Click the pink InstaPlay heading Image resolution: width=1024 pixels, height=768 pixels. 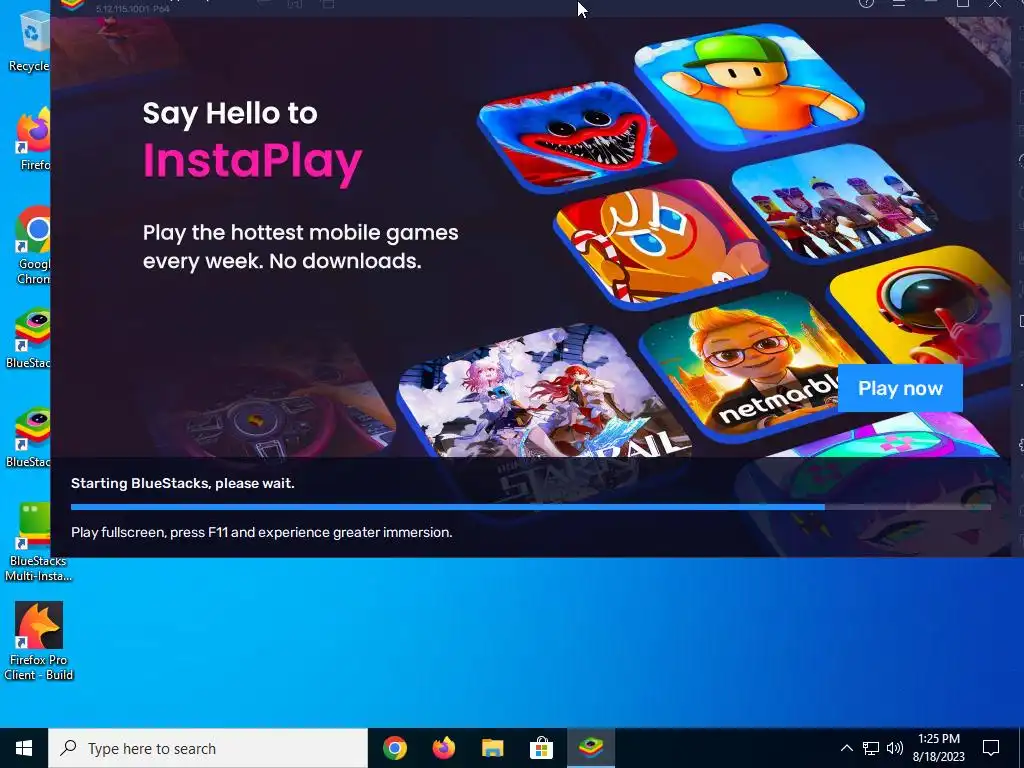(252, 161)
